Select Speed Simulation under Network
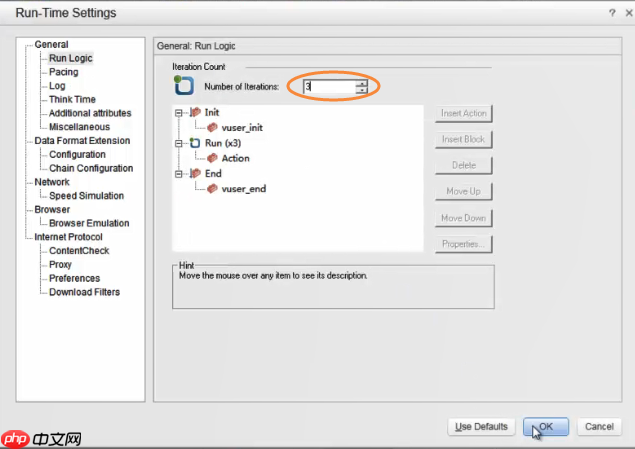Viewport: 635px width, 449px height. pyautogui.click(x=86, y=196)
